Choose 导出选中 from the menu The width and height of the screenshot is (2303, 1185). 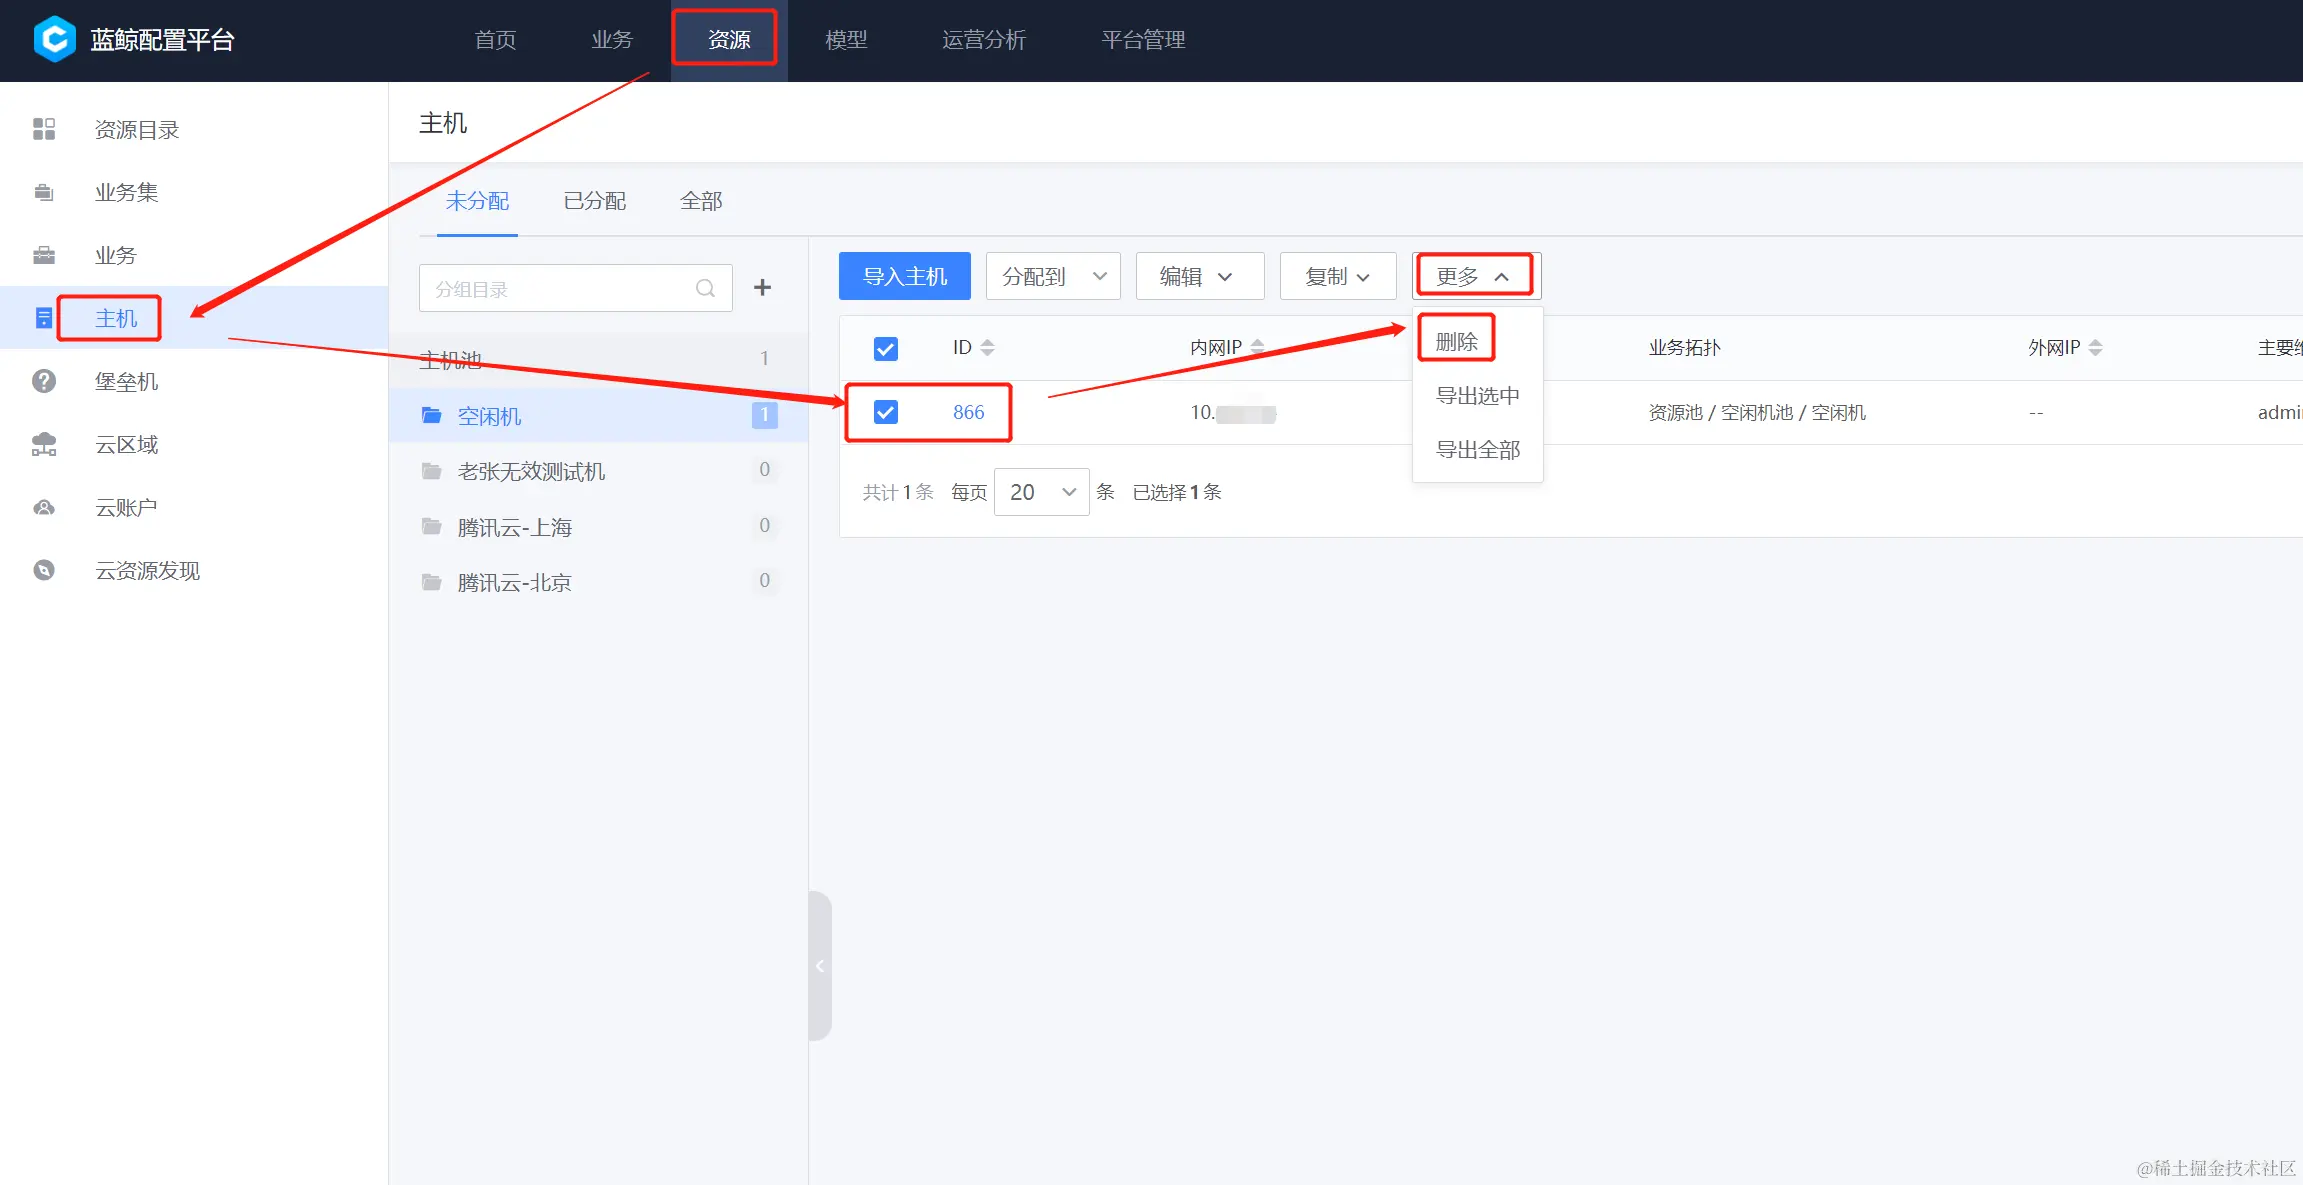point(1478,395)
